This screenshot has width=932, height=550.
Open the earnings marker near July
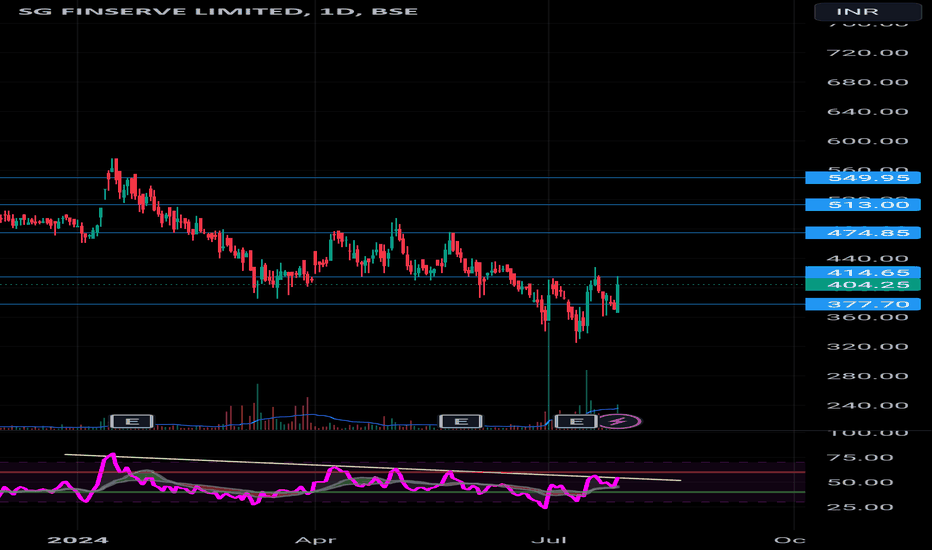576,422
